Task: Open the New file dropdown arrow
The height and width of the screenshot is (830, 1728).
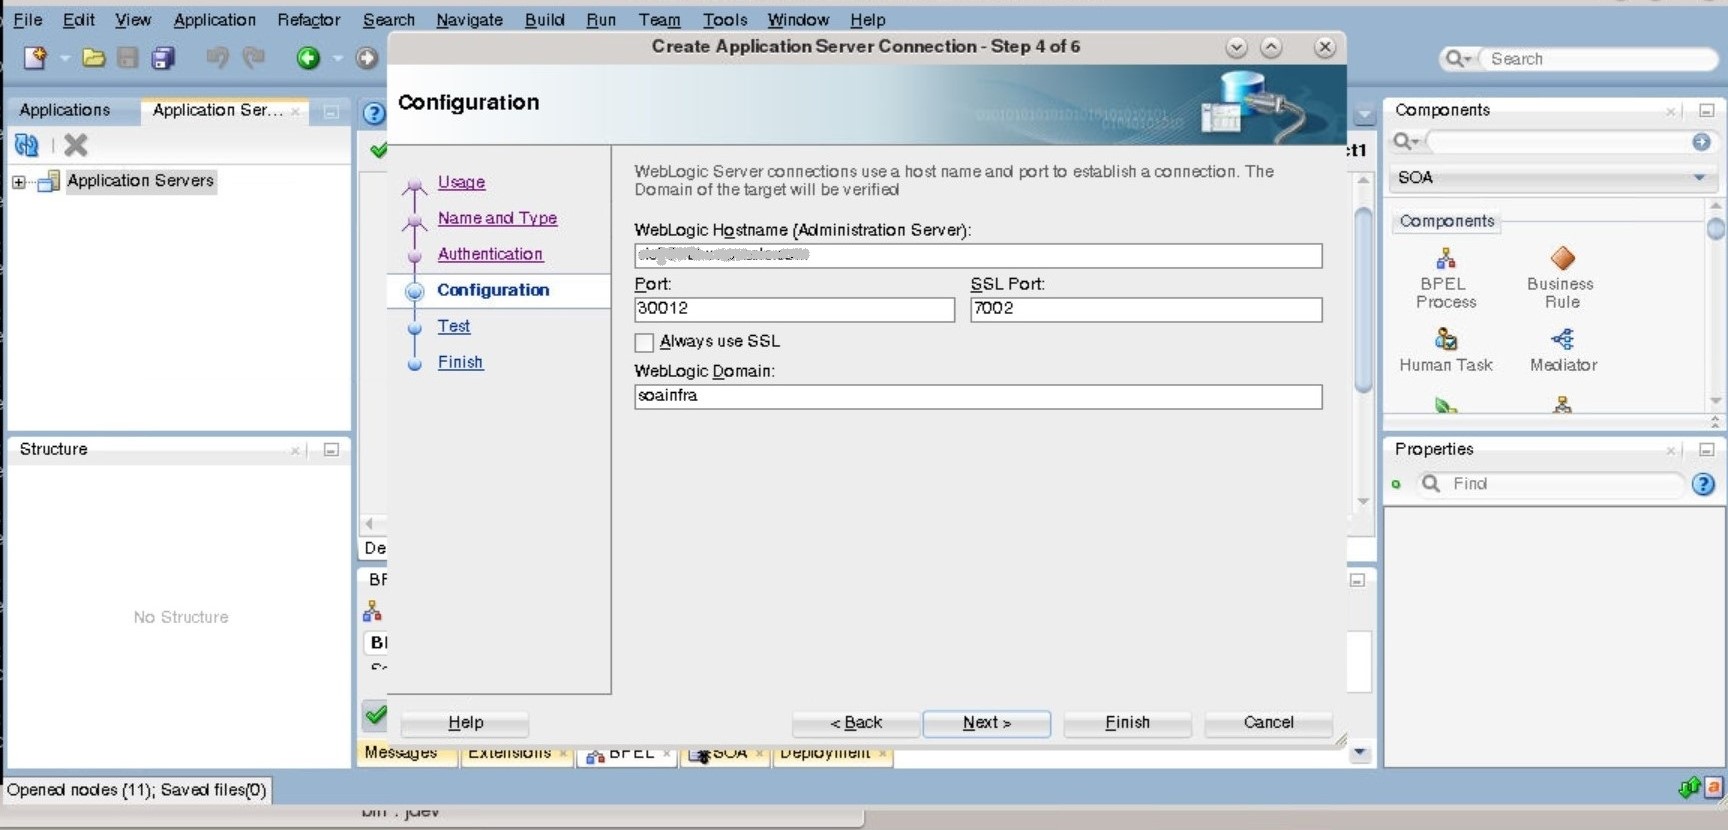Action: 64,58
